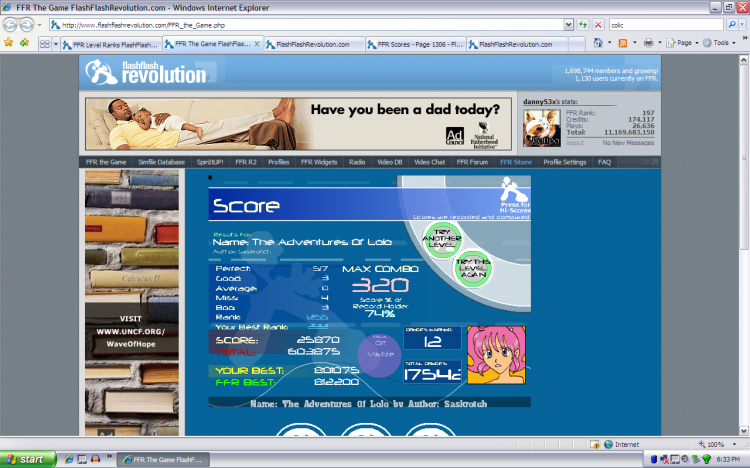Open FFR Store link
The width and height of the screenshot is (750, 468).
(516, 162)
